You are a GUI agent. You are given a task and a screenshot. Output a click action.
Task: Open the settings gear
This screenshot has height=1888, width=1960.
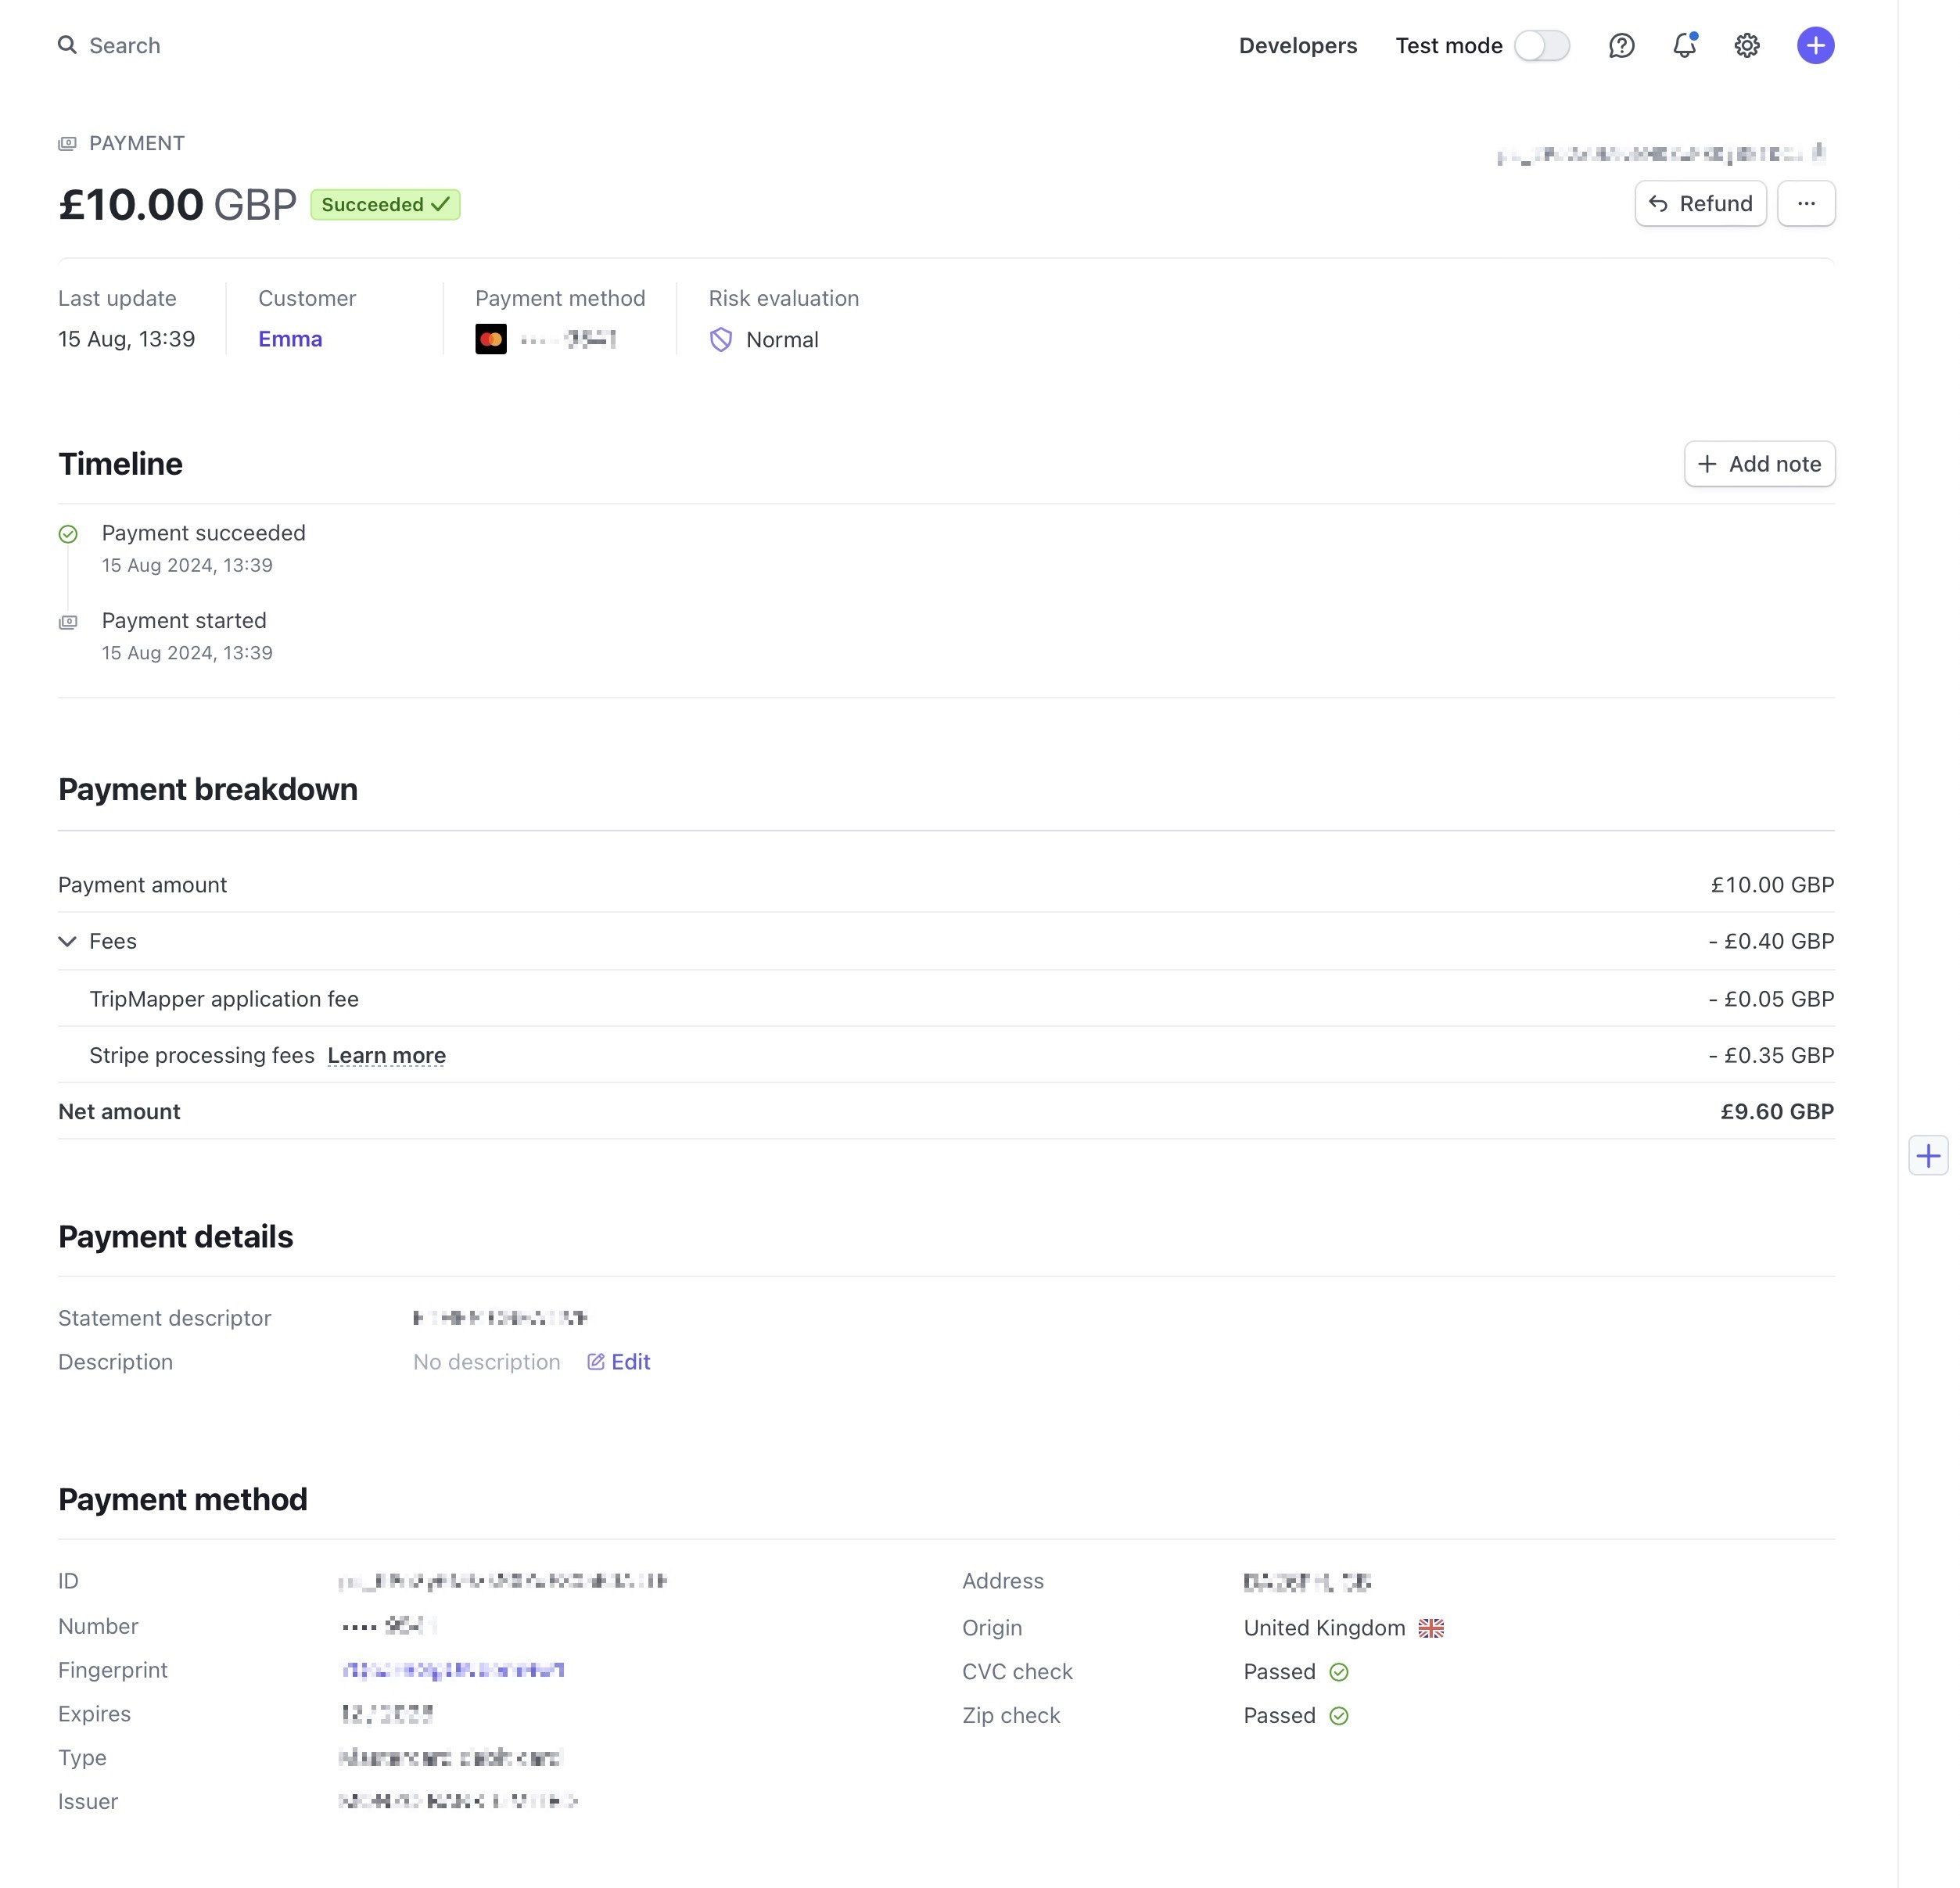(x=1746, y=45)
